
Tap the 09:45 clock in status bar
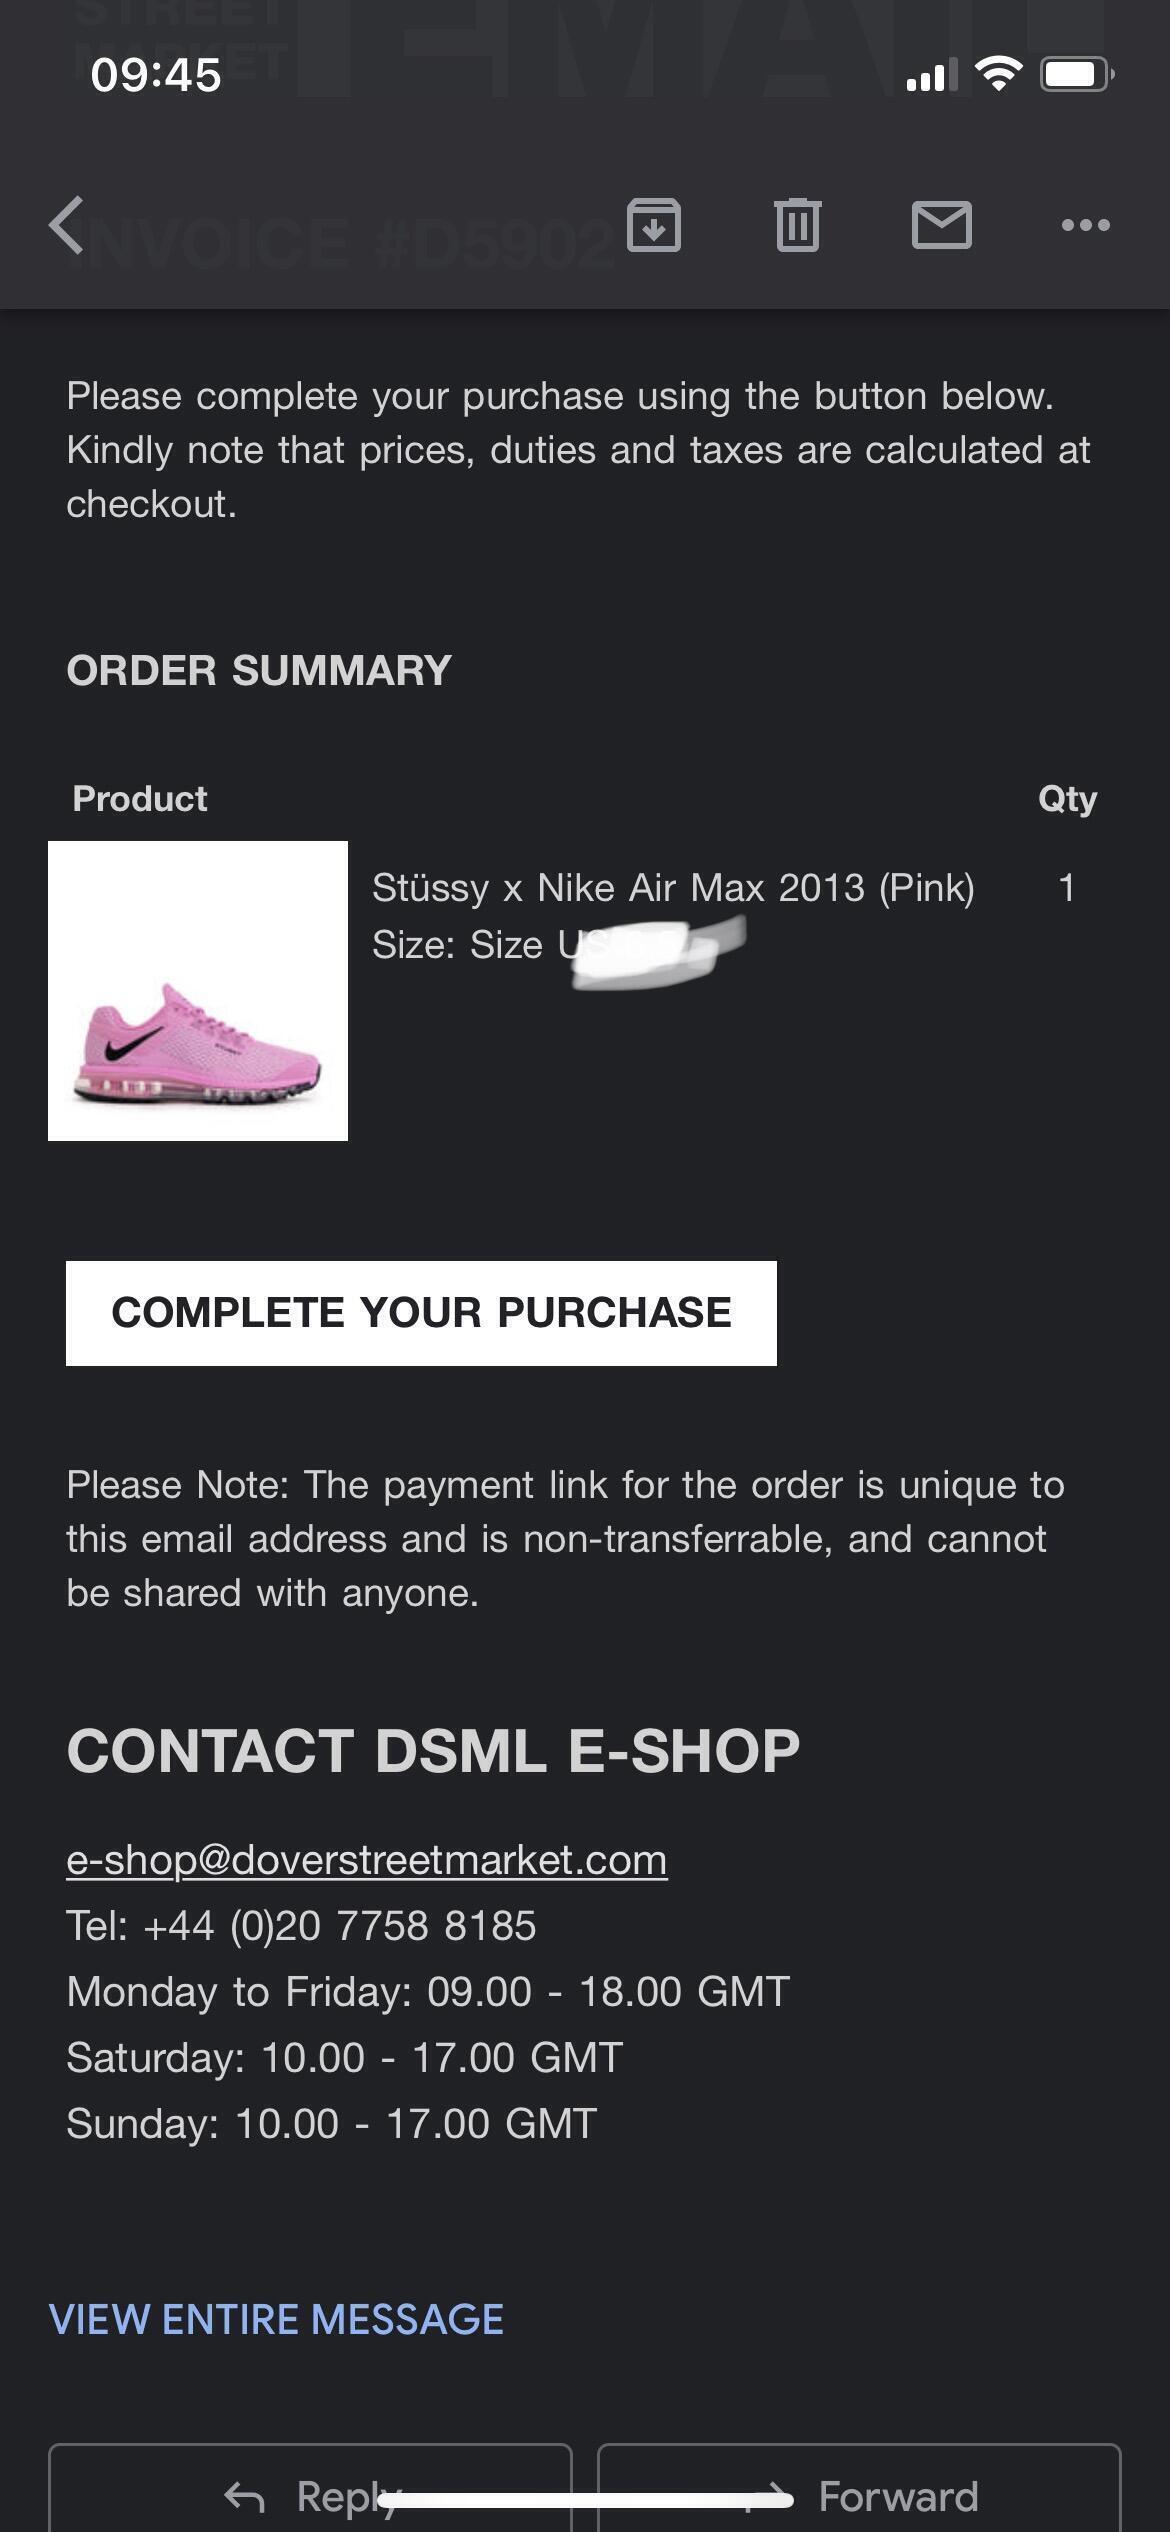(x=155, y=75)
